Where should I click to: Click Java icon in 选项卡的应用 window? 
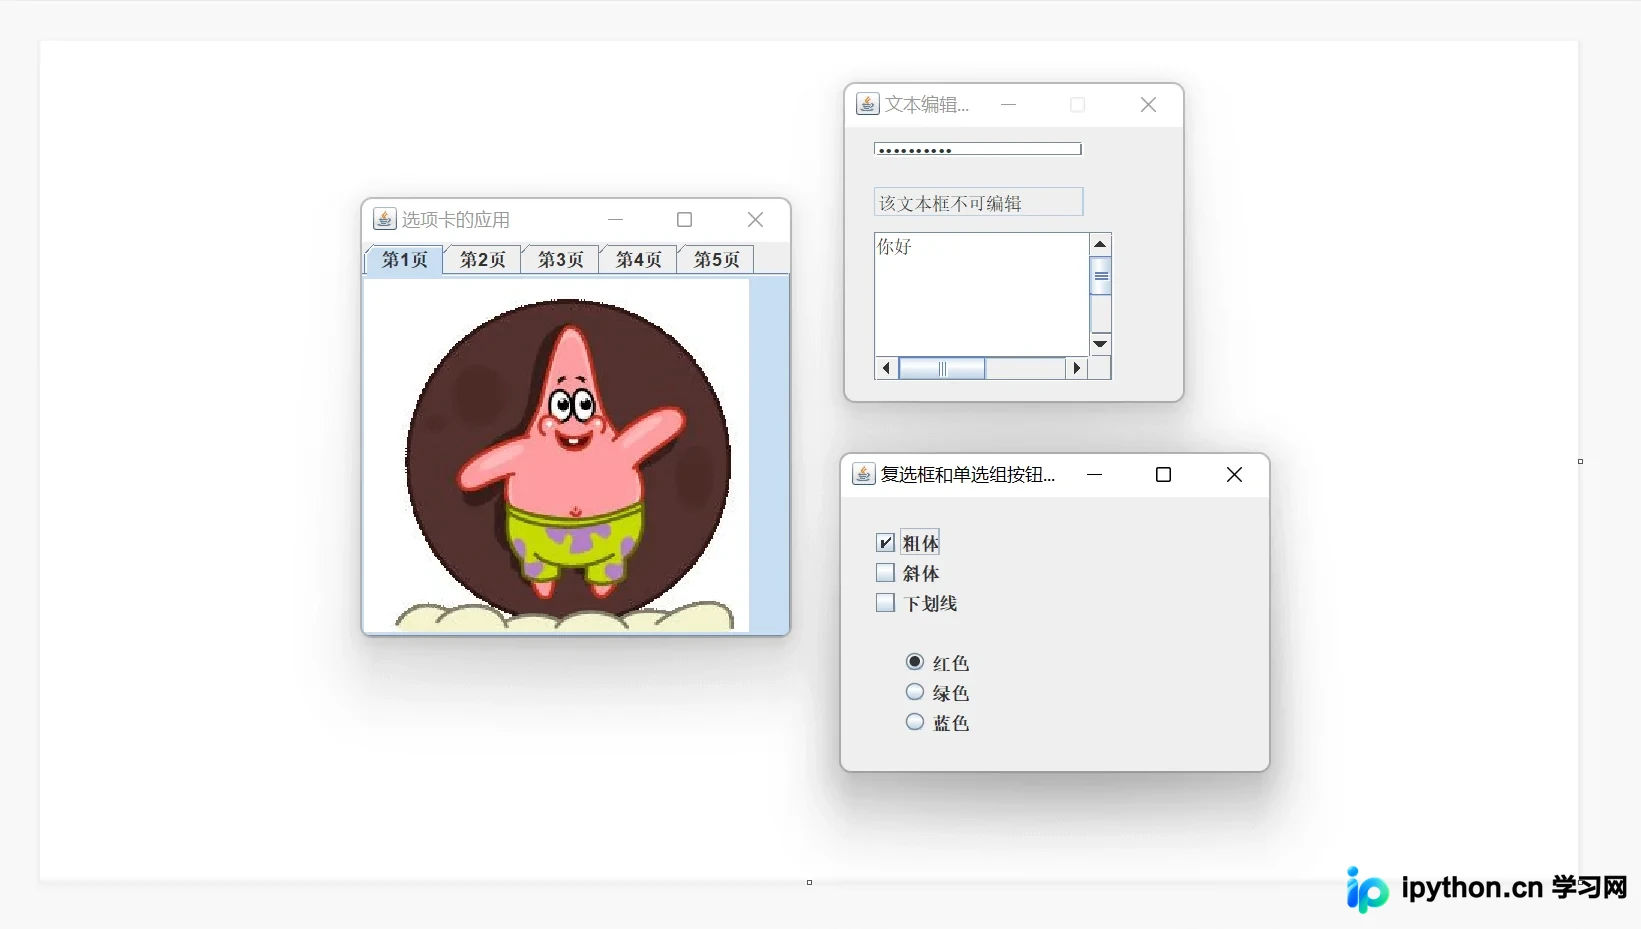384,219
